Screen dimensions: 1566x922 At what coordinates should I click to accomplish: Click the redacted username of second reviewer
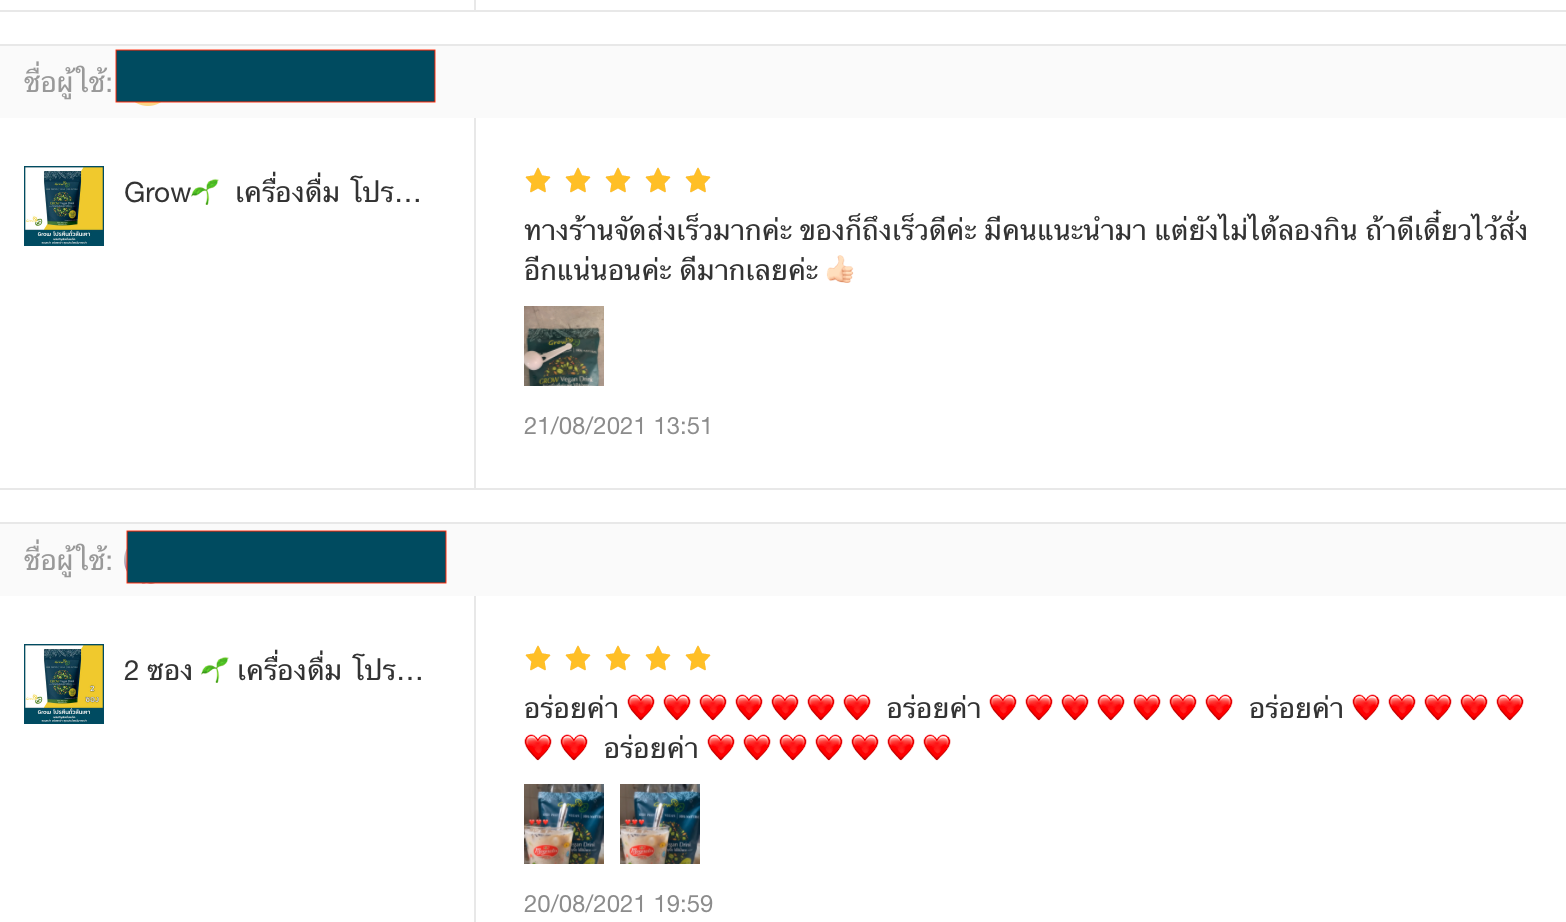(286, 557)
